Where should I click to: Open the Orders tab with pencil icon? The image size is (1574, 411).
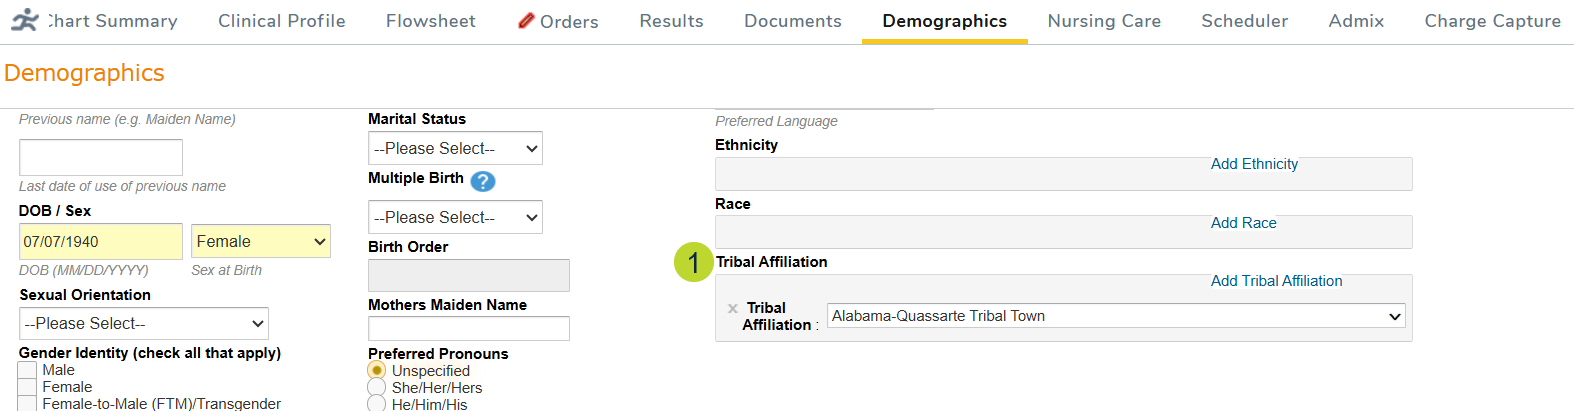click(558, 21)
